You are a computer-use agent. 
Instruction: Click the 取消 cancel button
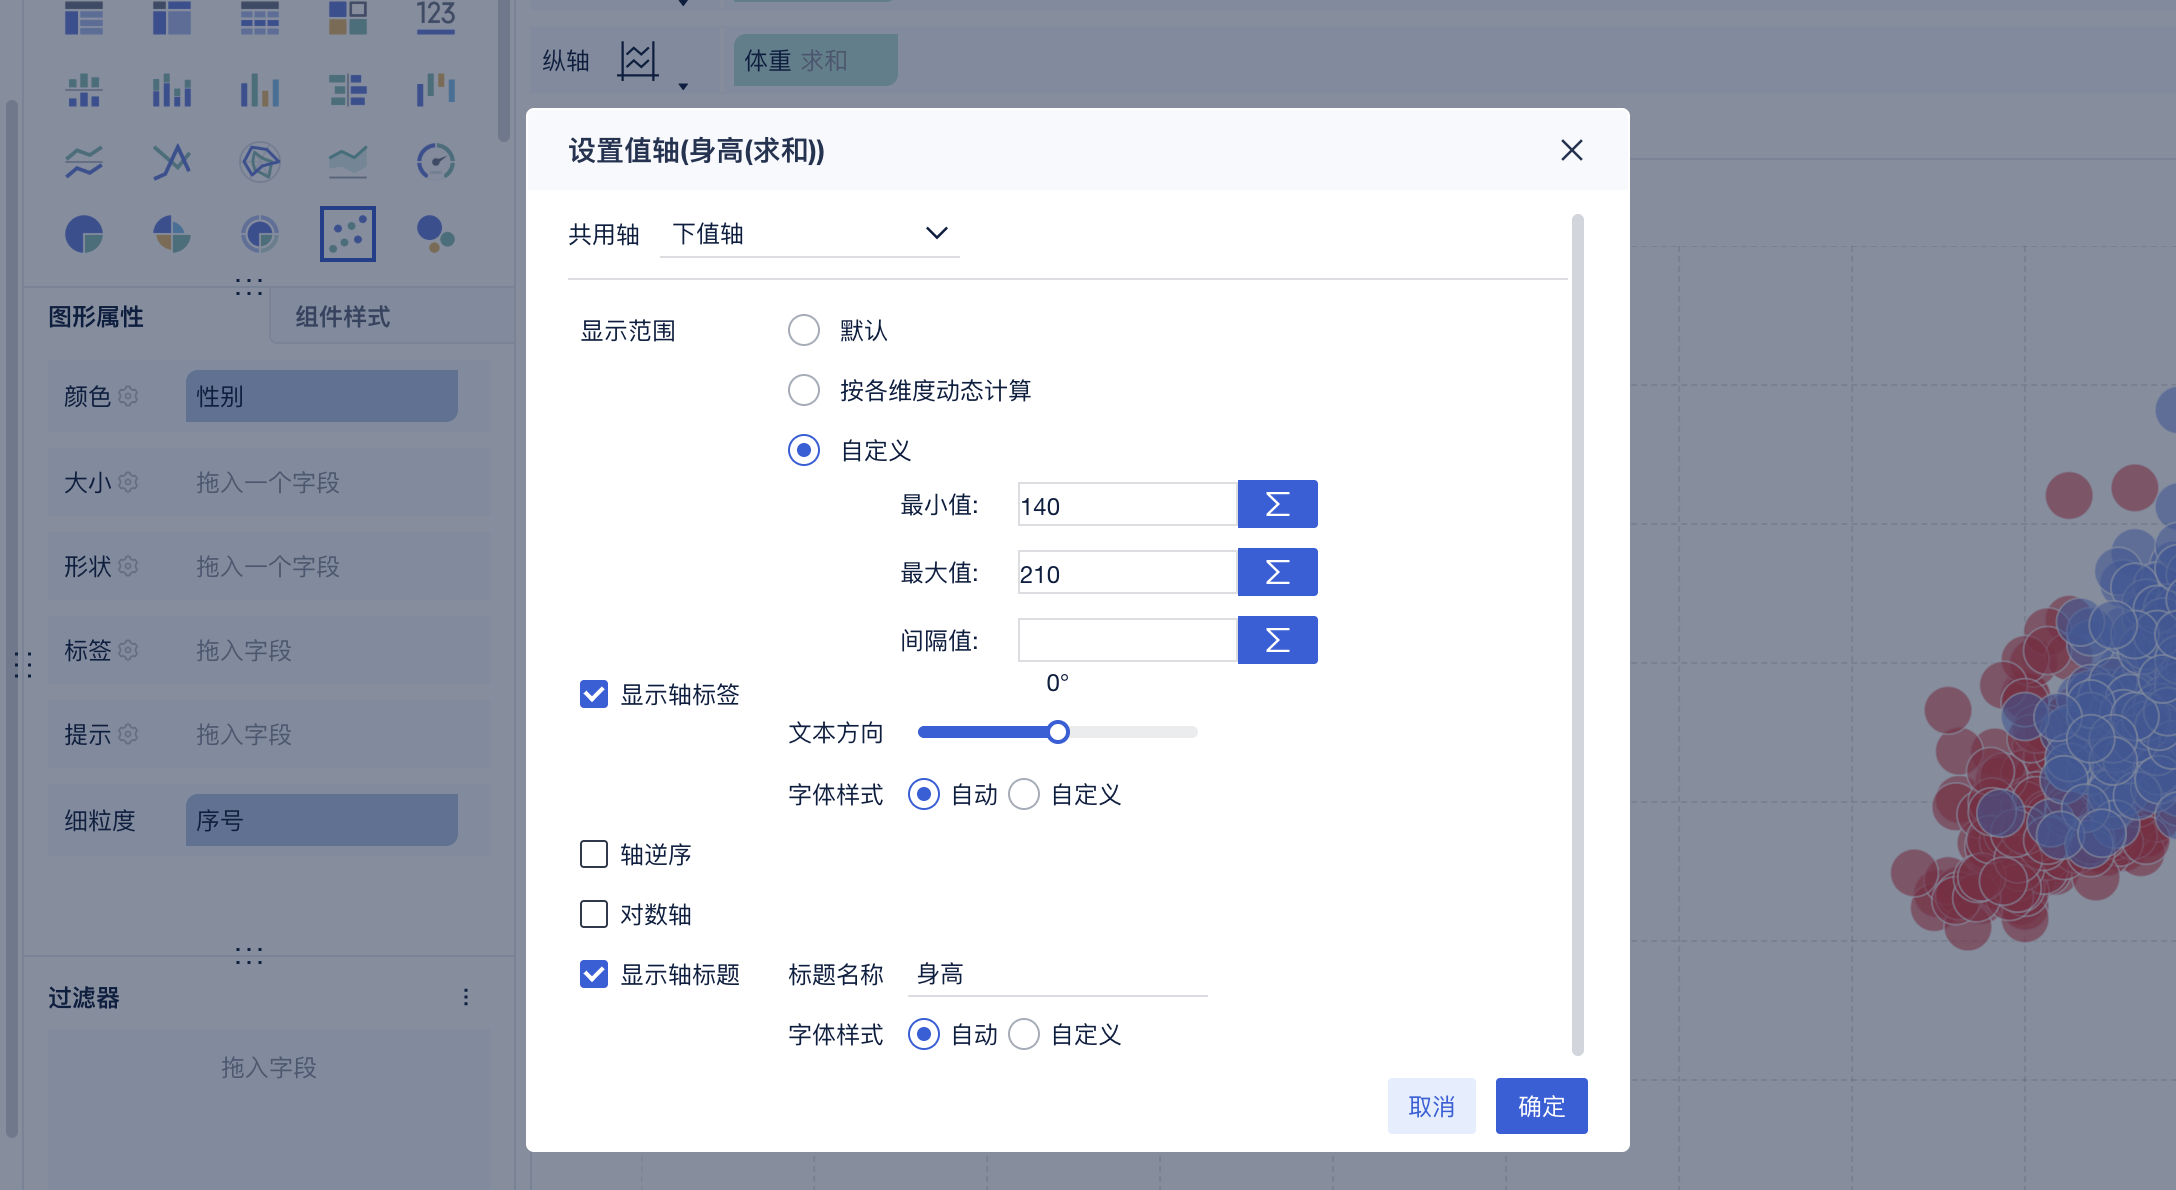point(1431,1106)
